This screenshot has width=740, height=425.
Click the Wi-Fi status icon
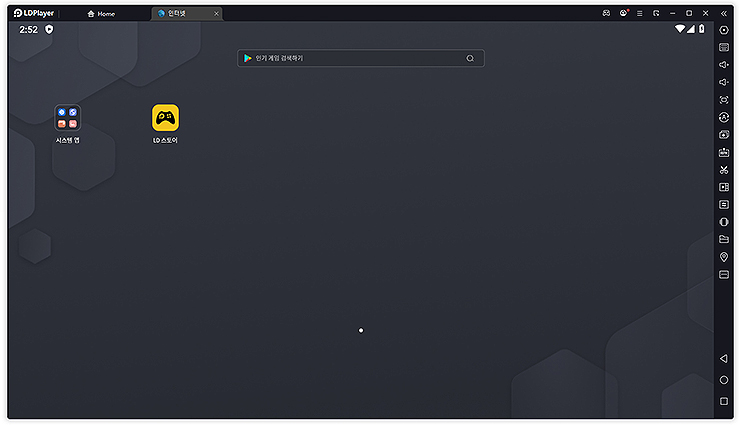(x=680, y=29)
